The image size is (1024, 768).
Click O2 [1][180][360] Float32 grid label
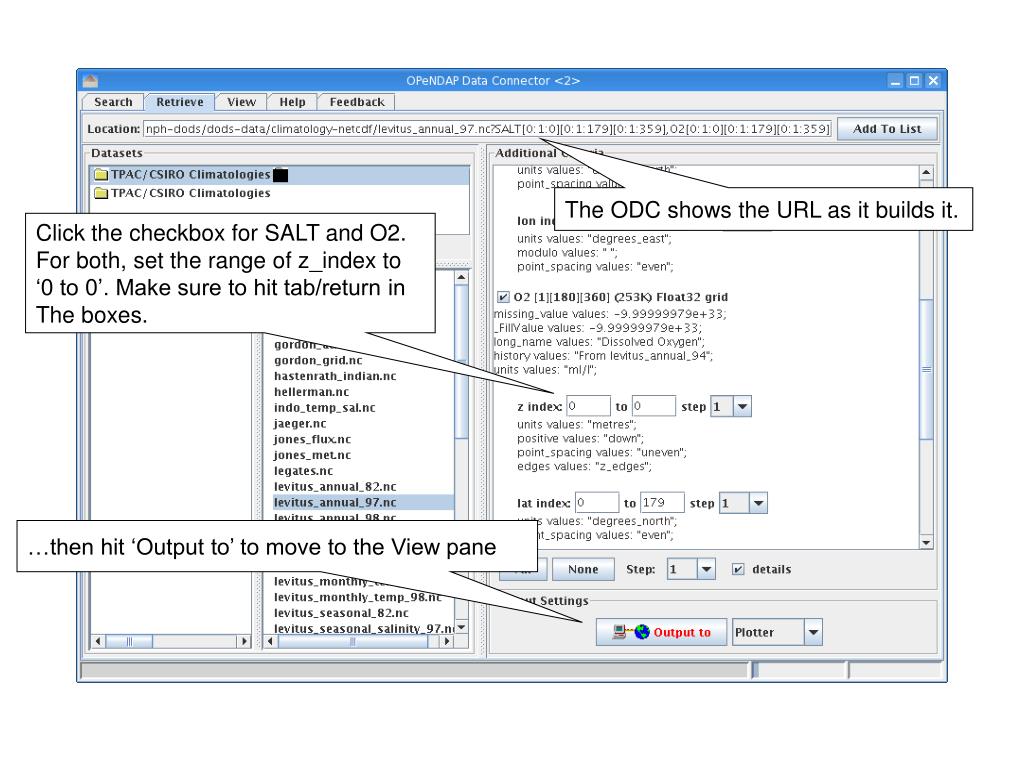[620, 297]
